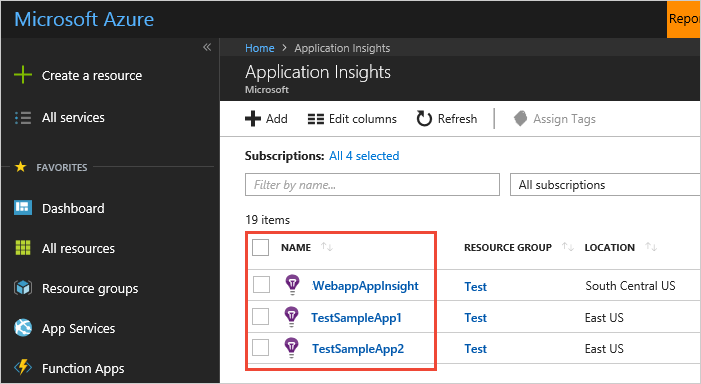
Task: Open Create a resource in sidebar
Action: coord(92,76)
